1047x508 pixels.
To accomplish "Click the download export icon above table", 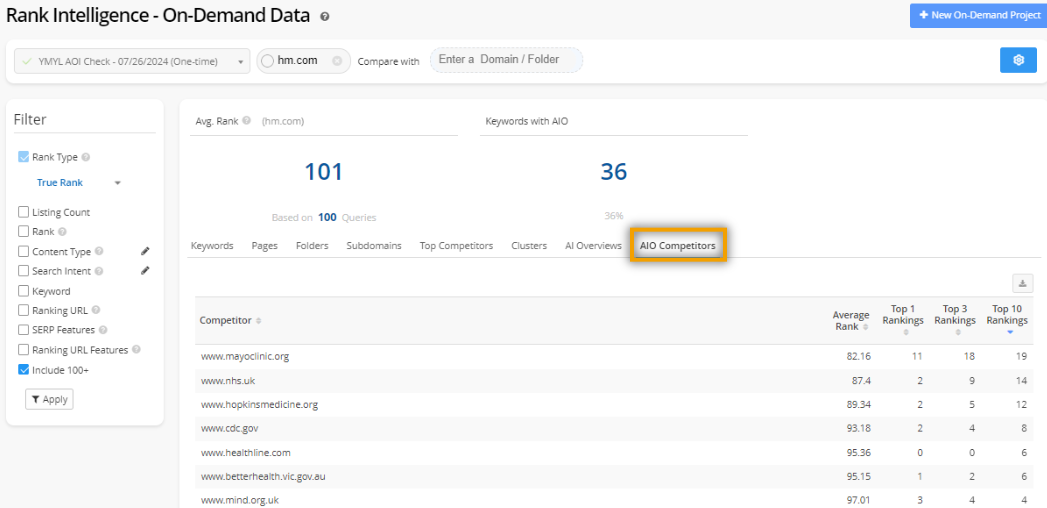I will 1022,283.
